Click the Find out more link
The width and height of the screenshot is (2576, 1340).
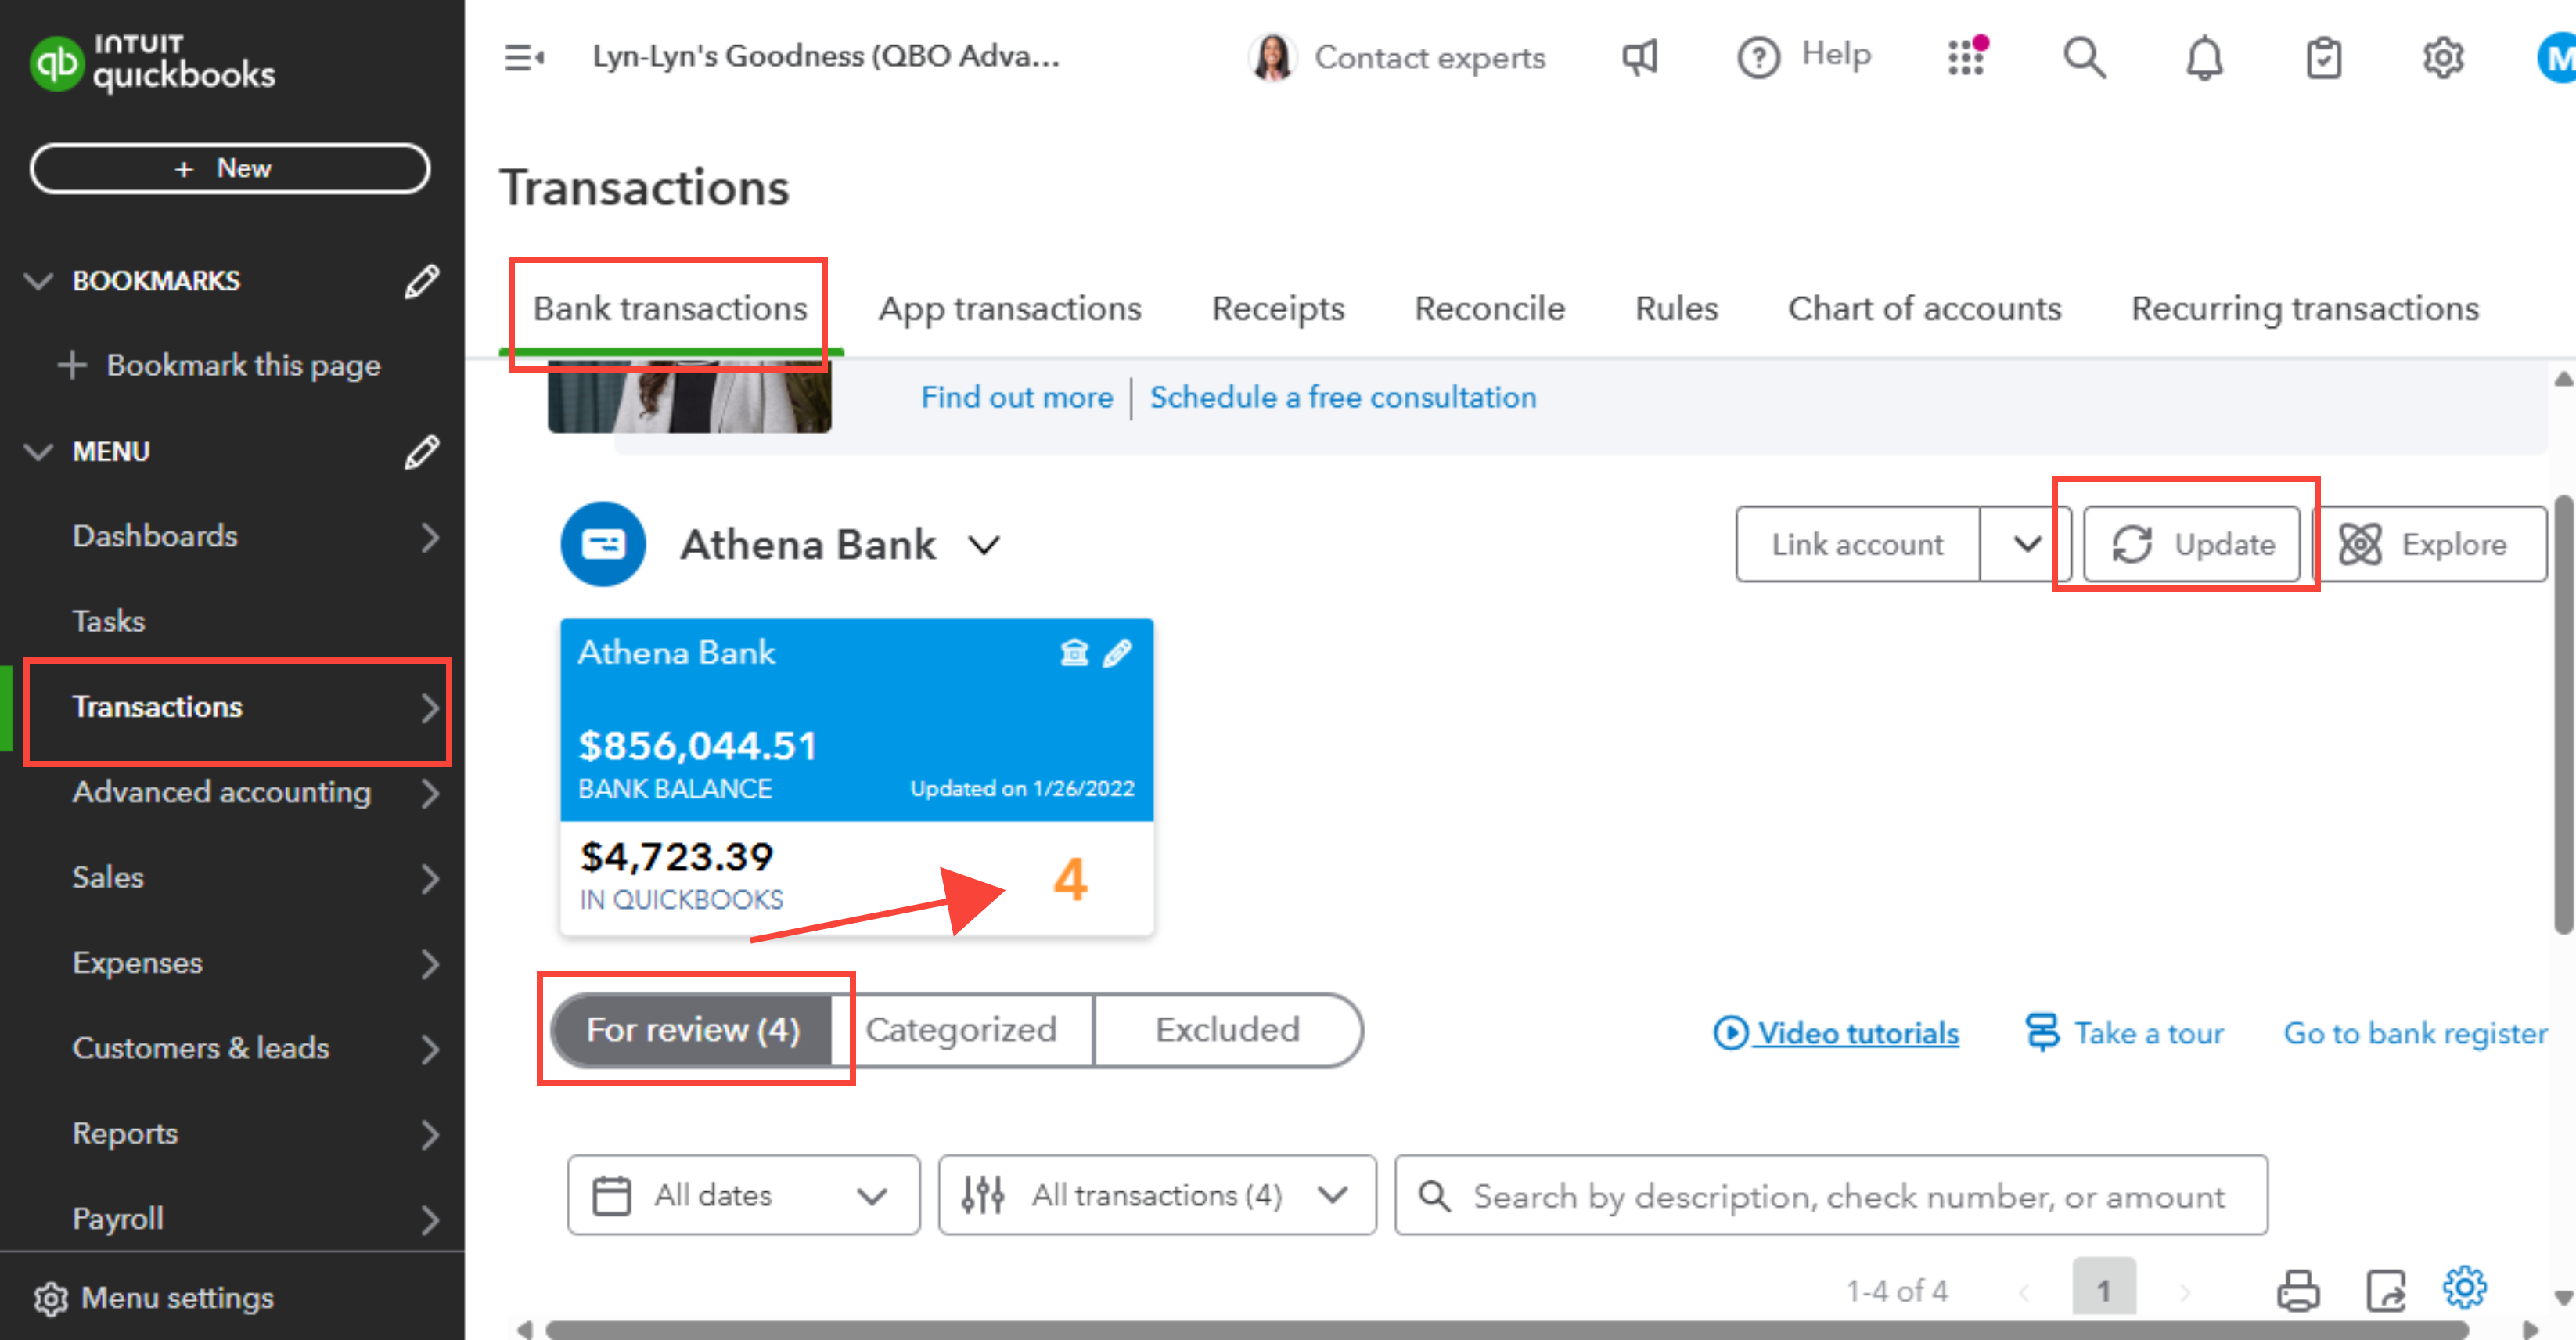(1016, 398)
